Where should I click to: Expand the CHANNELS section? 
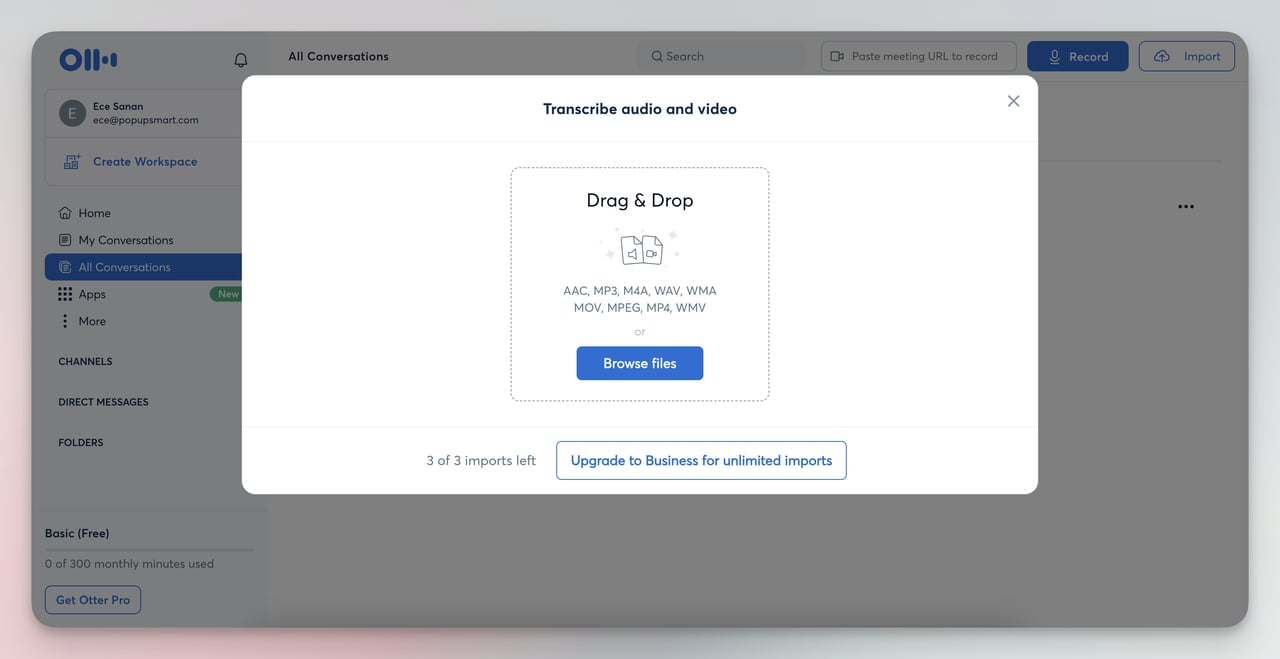(x=85, y=362)
